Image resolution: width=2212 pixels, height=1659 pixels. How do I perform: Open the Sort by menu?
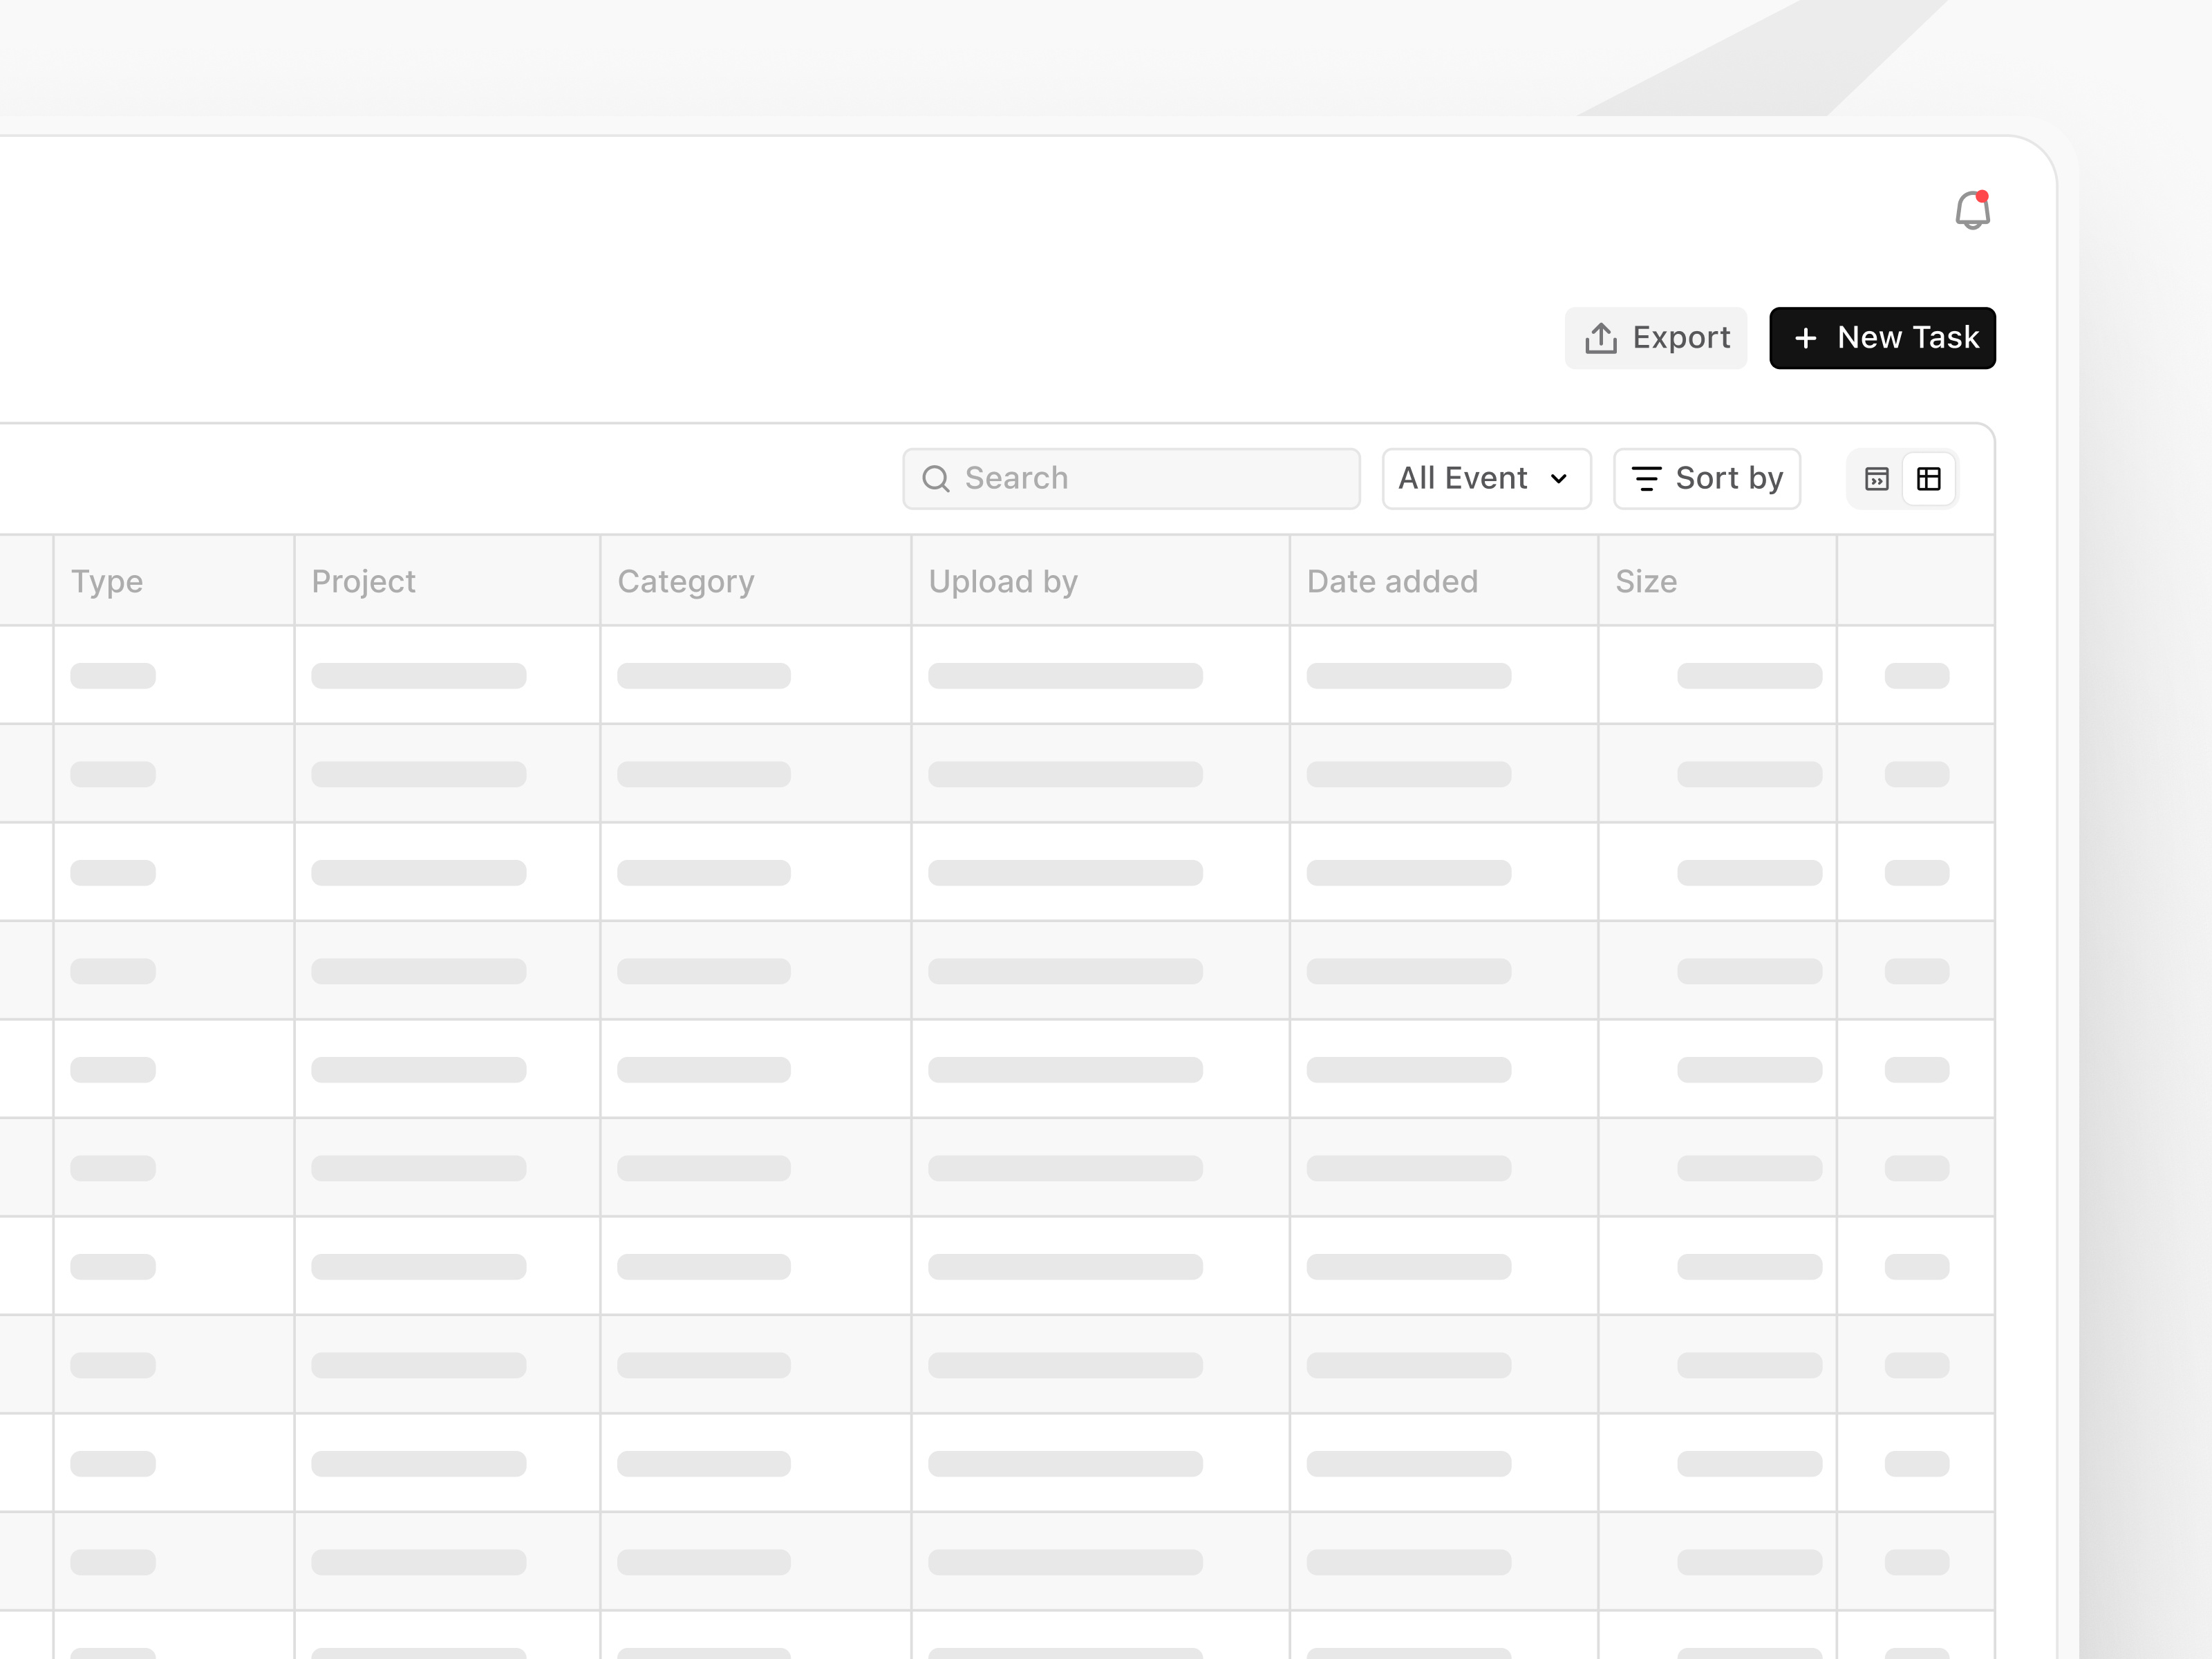(1707, 479)
